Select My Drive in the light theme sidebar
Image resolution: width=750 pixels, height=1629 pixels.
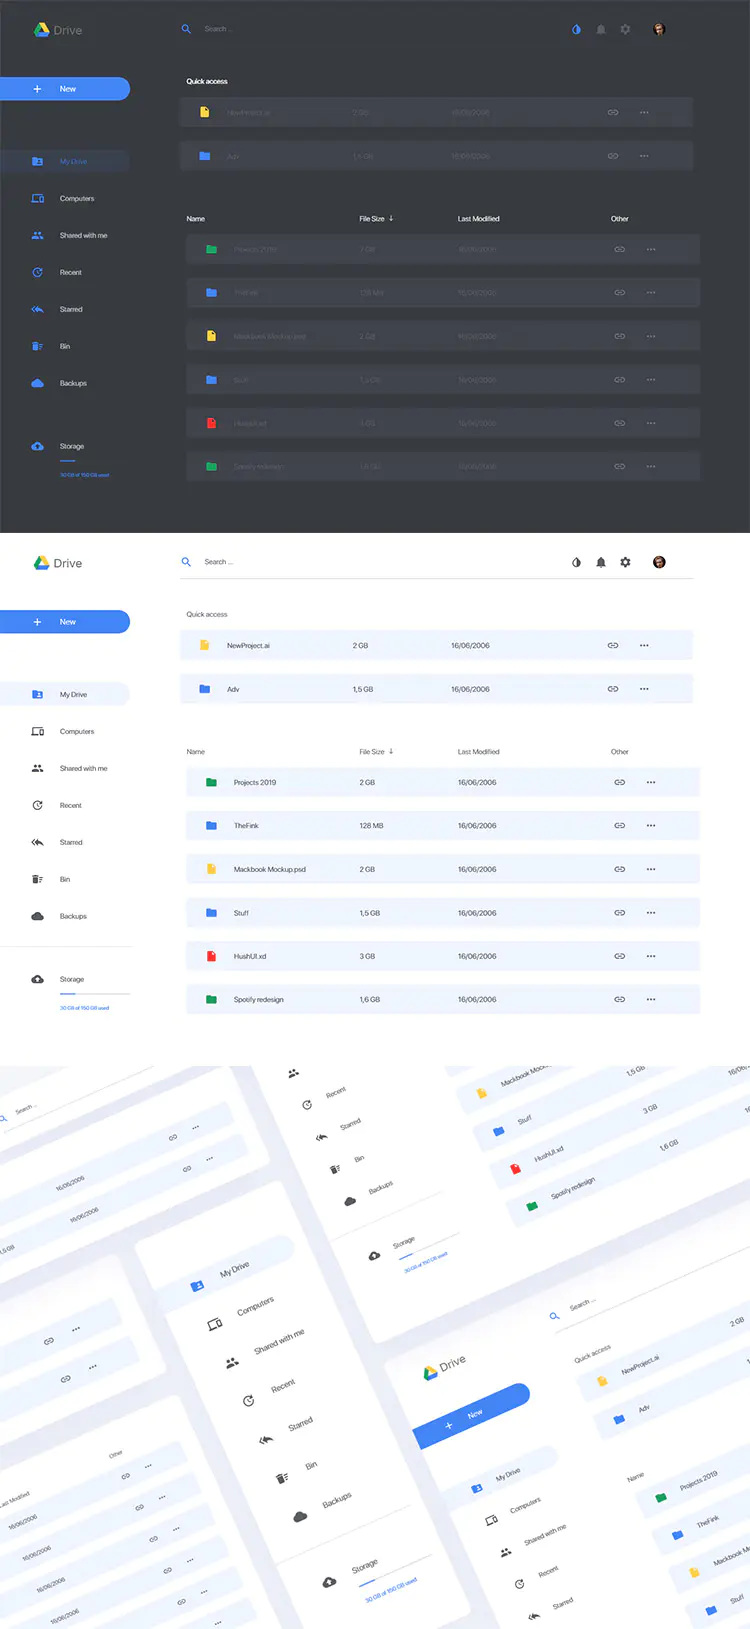(x=65, y=694)
